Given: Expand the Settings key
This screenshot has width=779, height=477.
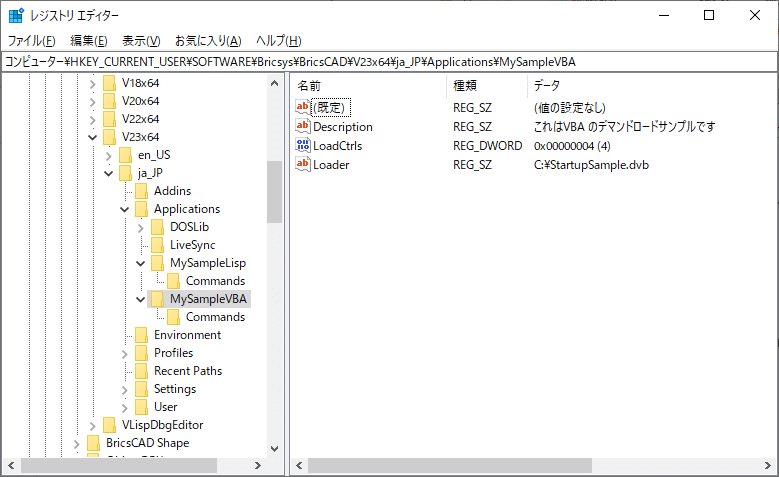Looking at the screenshot, I should [124, 390].
